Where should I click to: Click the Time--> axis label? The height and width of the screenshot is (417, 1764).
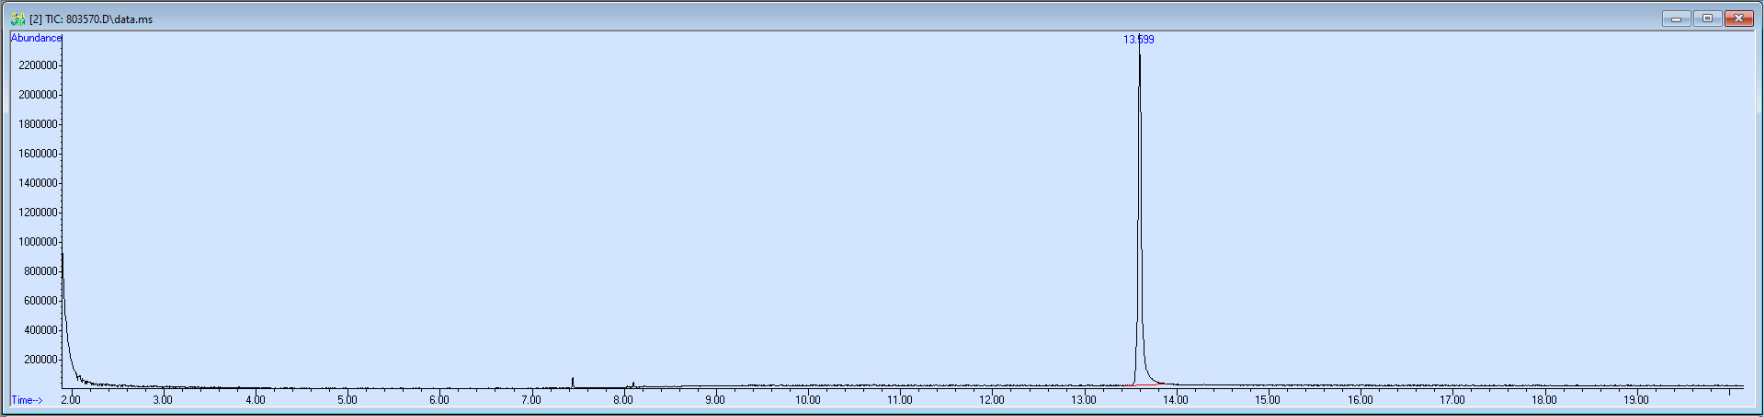27,400
